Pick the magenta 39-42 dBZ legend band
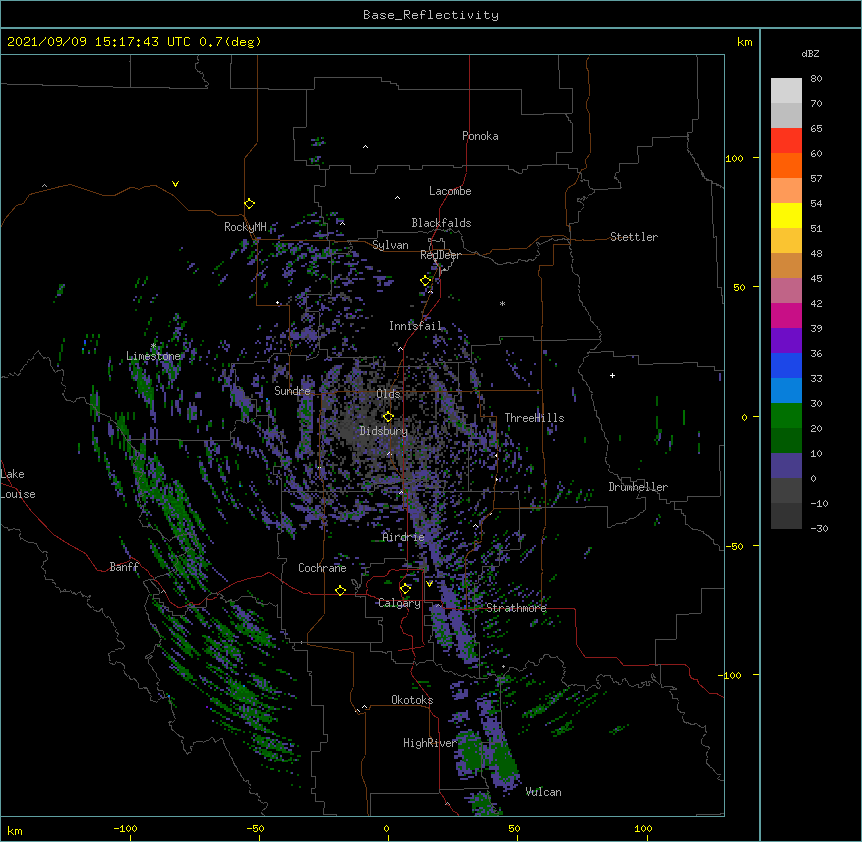This screenshot has height=842, width=862. tap(786, 315)
